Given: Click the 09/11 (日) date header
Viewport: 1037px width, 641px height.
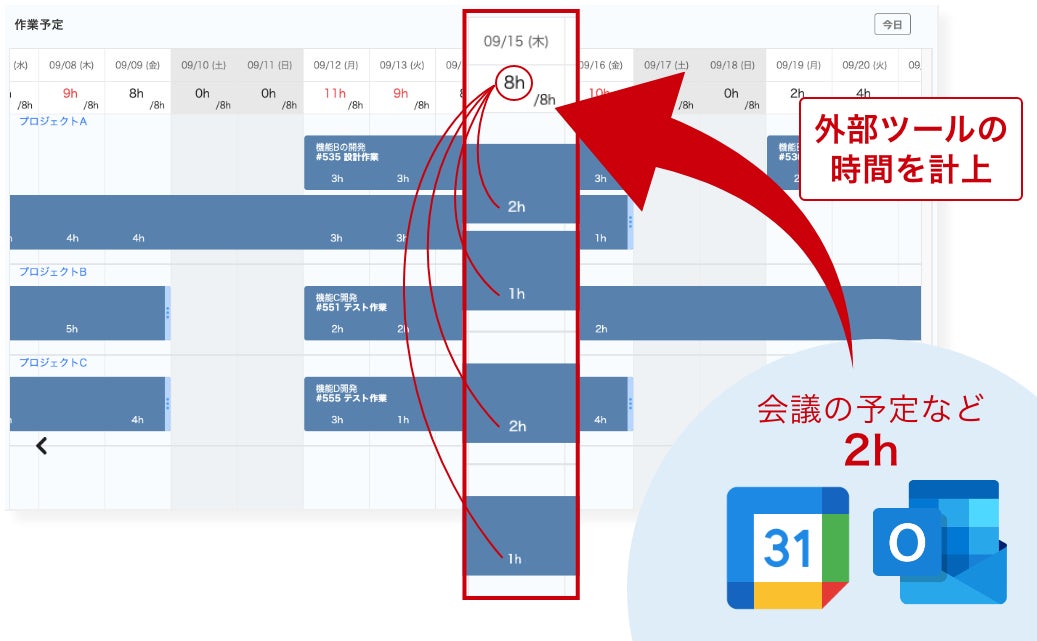Looking at the screenshot, I should pyautogui.click(x=270, y=65).
